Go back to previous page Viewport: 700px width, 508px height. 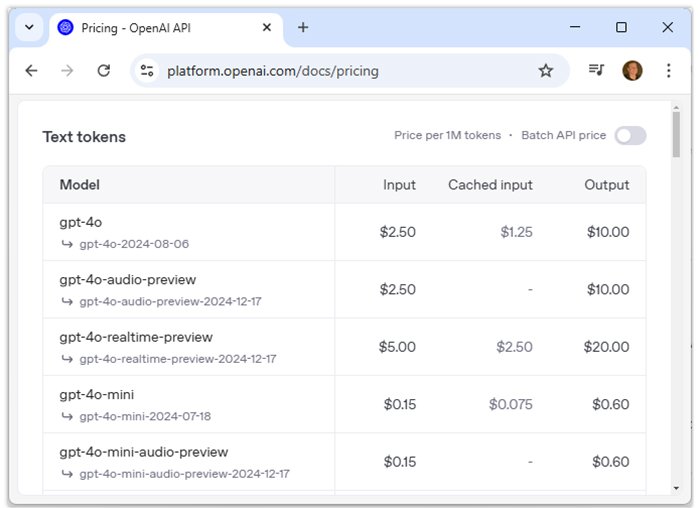[32, 71]
